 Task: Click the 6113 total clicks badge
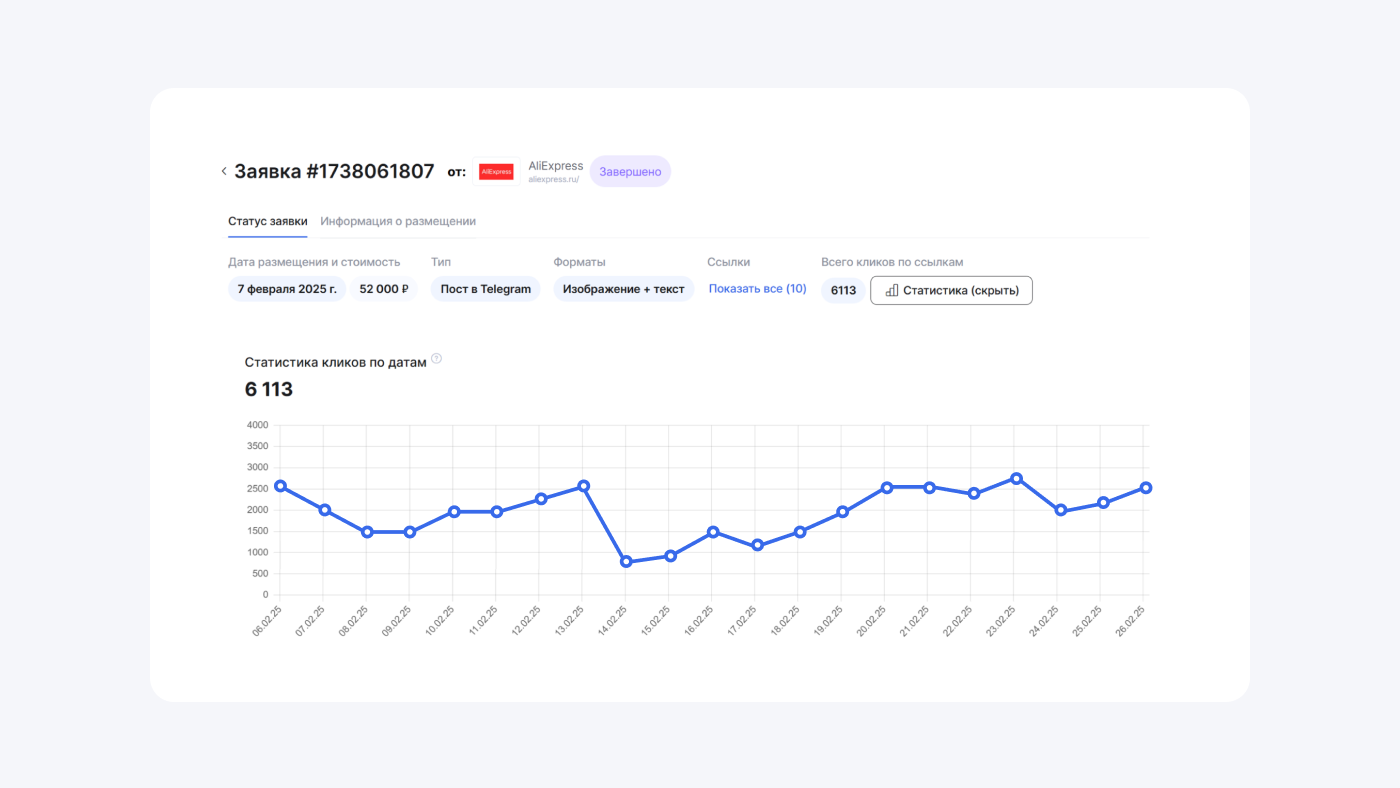coord(843,290)
